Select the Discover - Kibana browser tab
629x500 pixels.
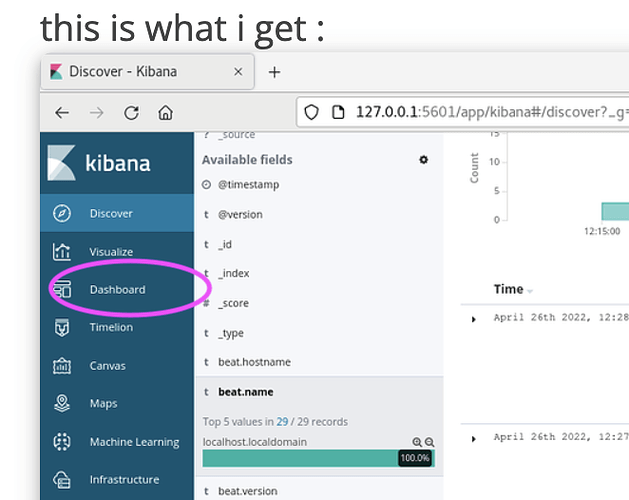click(x=148, y=71)
